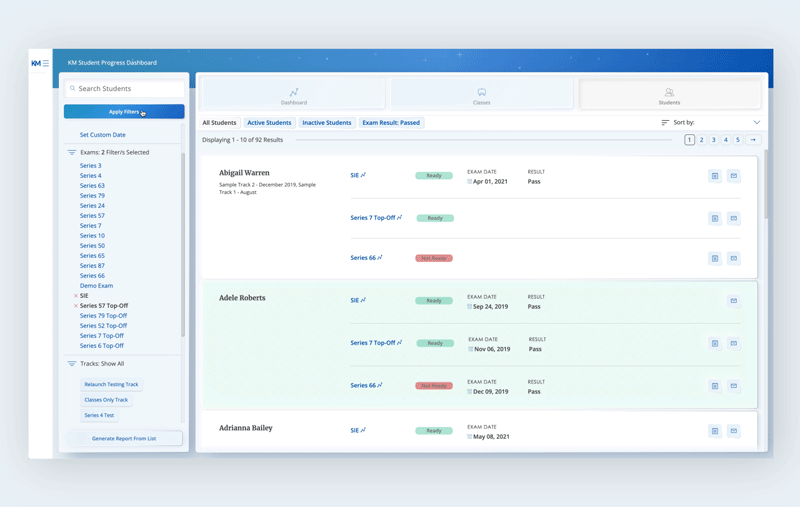Switch to the Dashboard tab
Image resolution: width=800 pixels, height=507 pixels.
[294, 95]
